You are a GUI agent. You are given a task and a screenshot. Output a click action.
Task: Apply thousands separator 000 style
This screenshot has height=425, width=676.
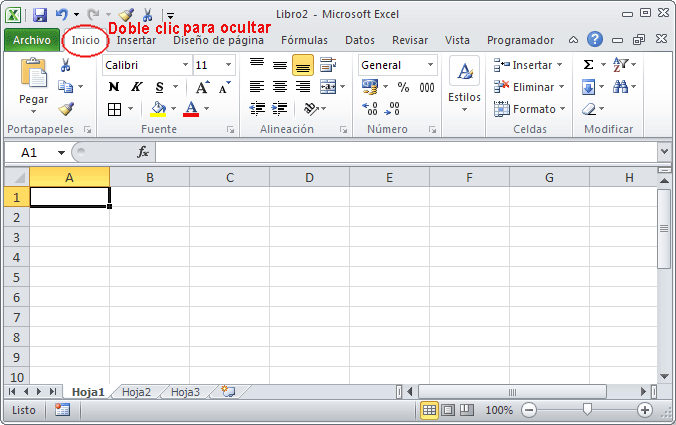pos(427,87)
